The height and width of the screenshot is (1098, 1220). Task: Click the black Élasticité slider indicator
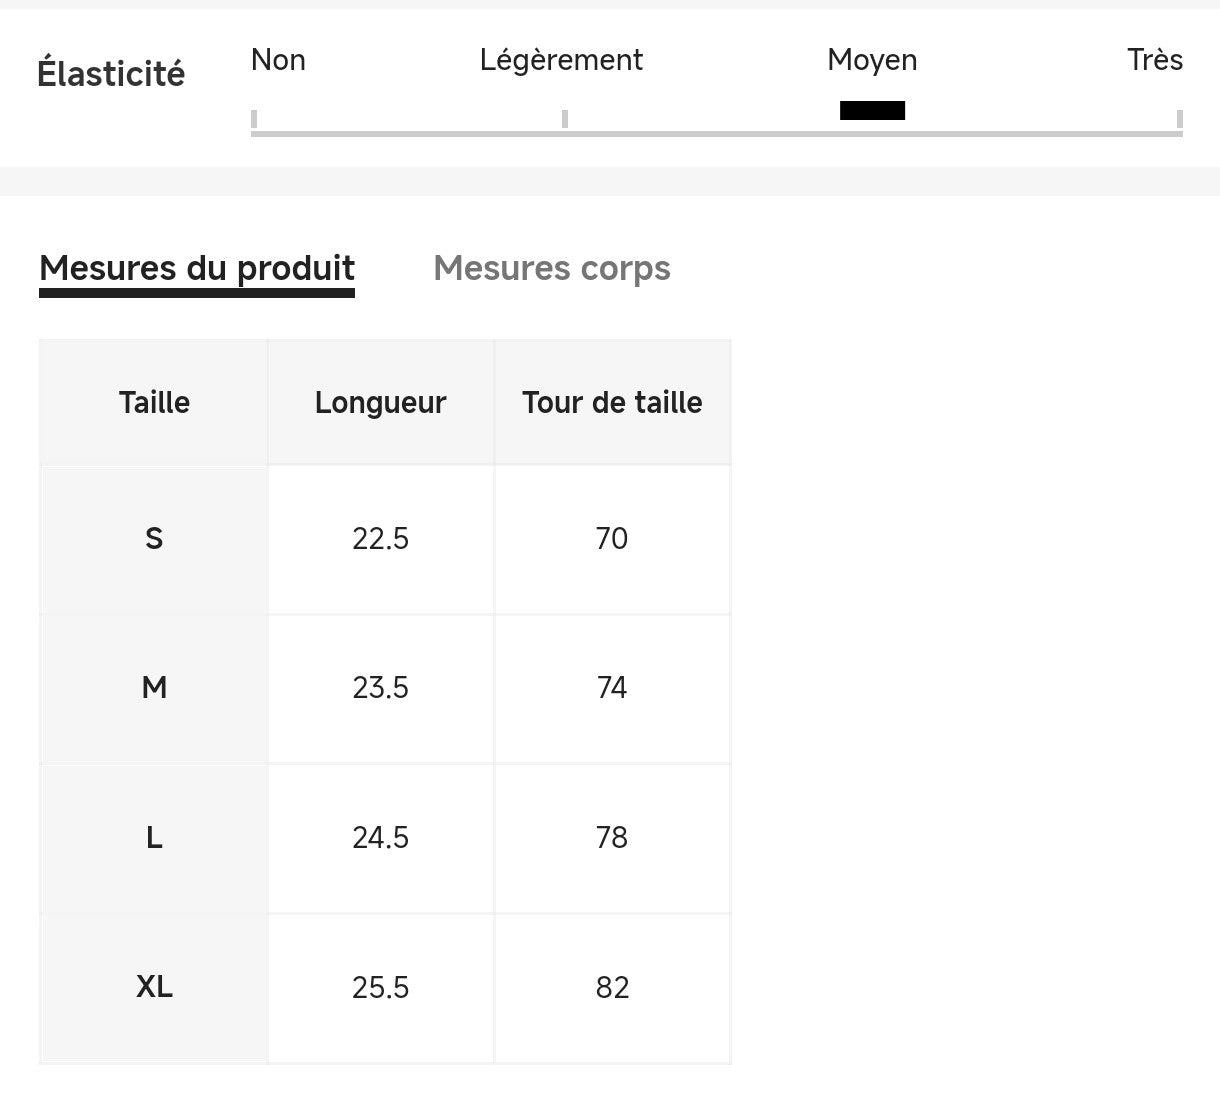(872, 110)
